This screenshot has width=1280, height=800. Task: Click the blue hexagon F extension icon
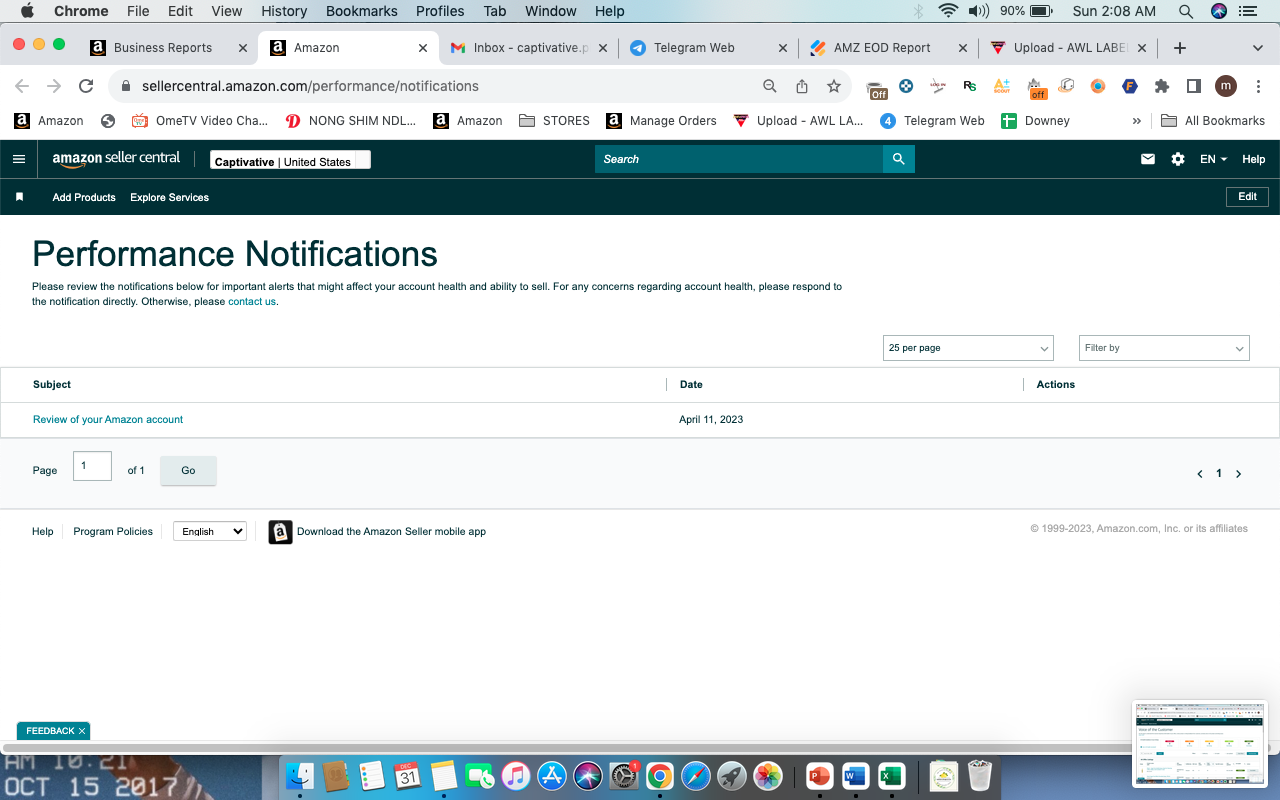(1130, 86)
